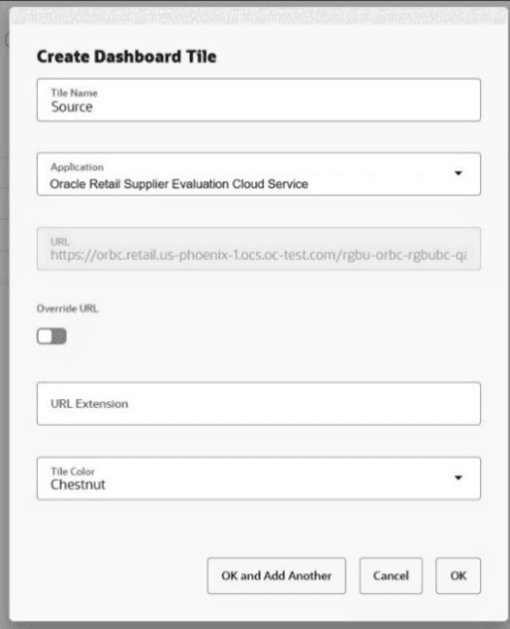Click OK and Add Another button
The width and height of the screenshot is (510, 629).
point(276,576)
